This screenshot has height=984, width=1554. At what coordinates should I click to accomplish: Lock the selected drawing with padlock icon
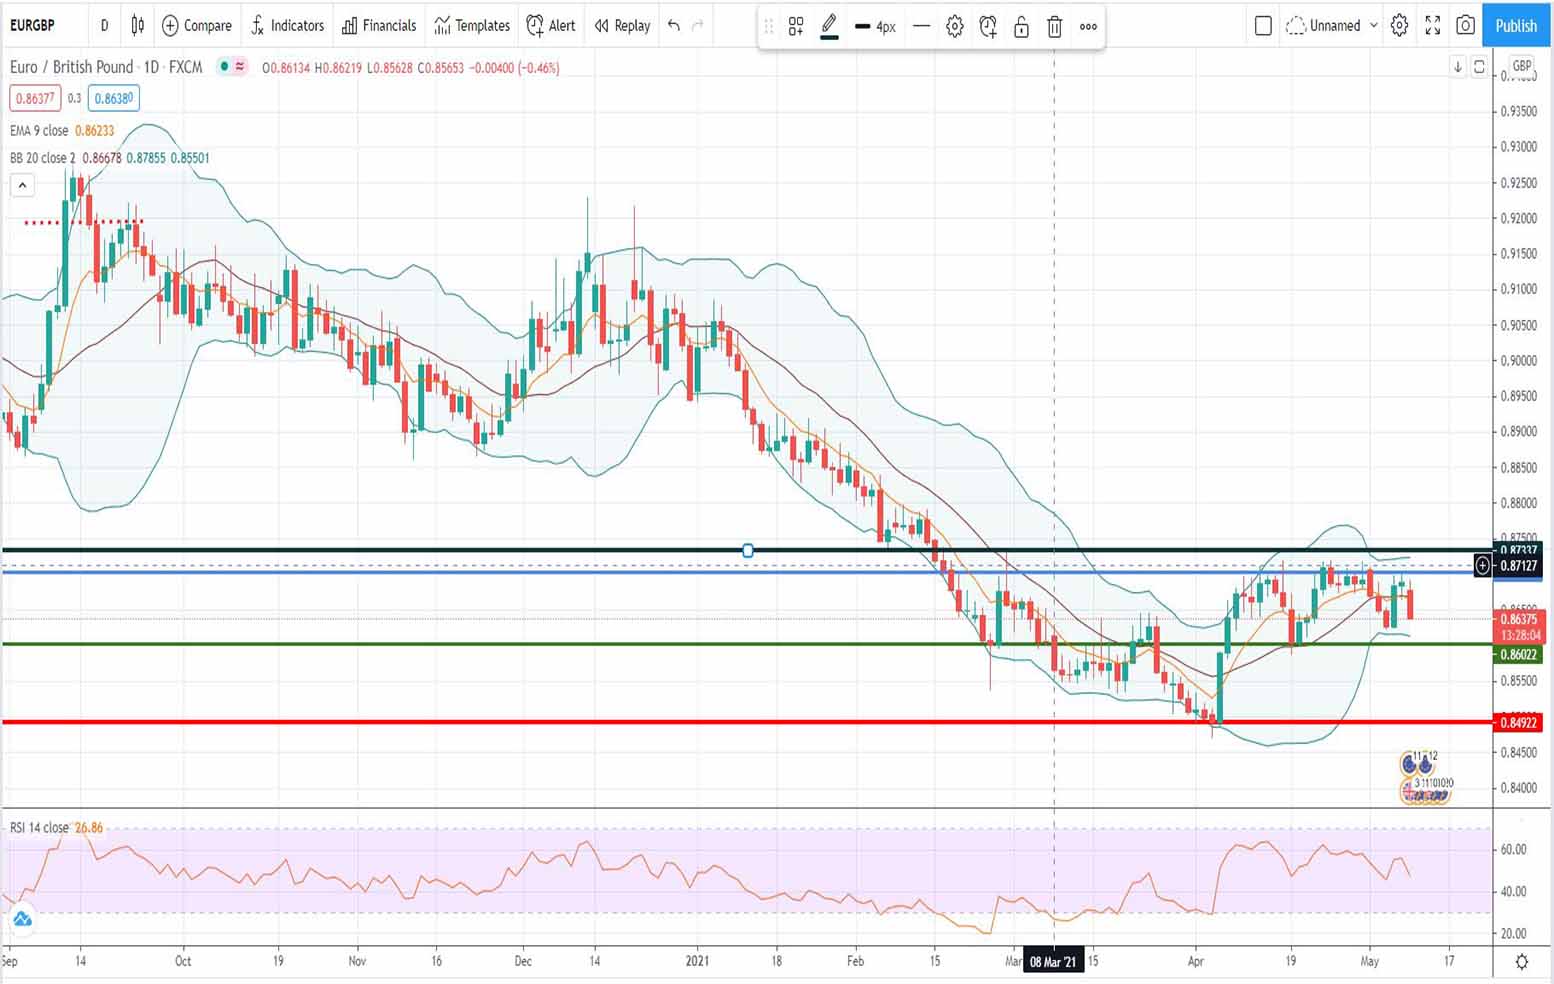(x=1021, y=27)
